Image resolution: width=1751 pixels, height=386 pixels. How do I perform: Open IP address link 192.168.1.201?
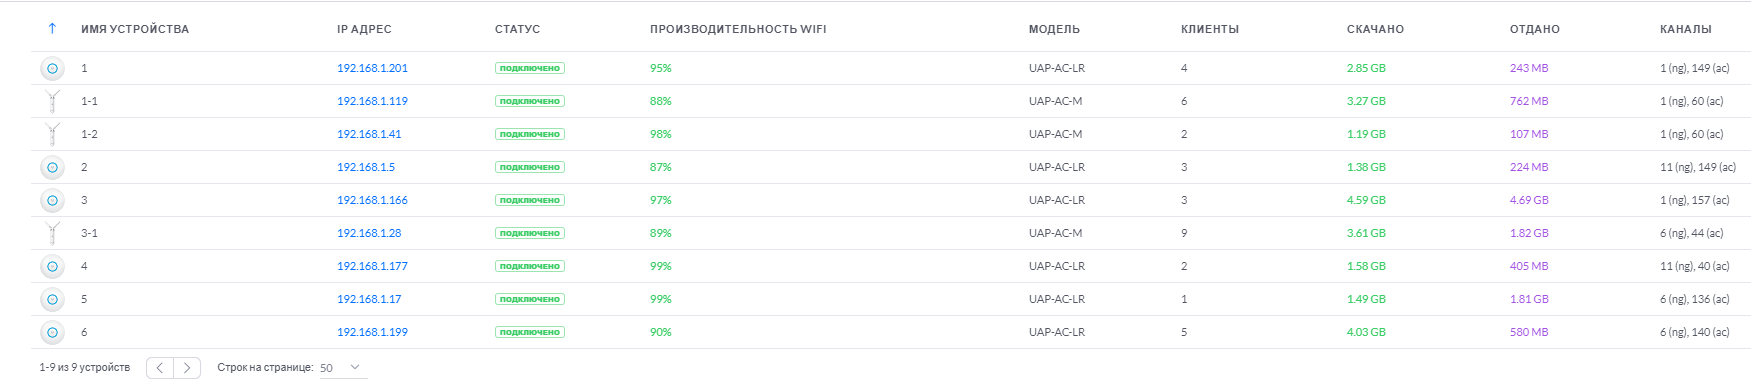[x=372, y=68]
